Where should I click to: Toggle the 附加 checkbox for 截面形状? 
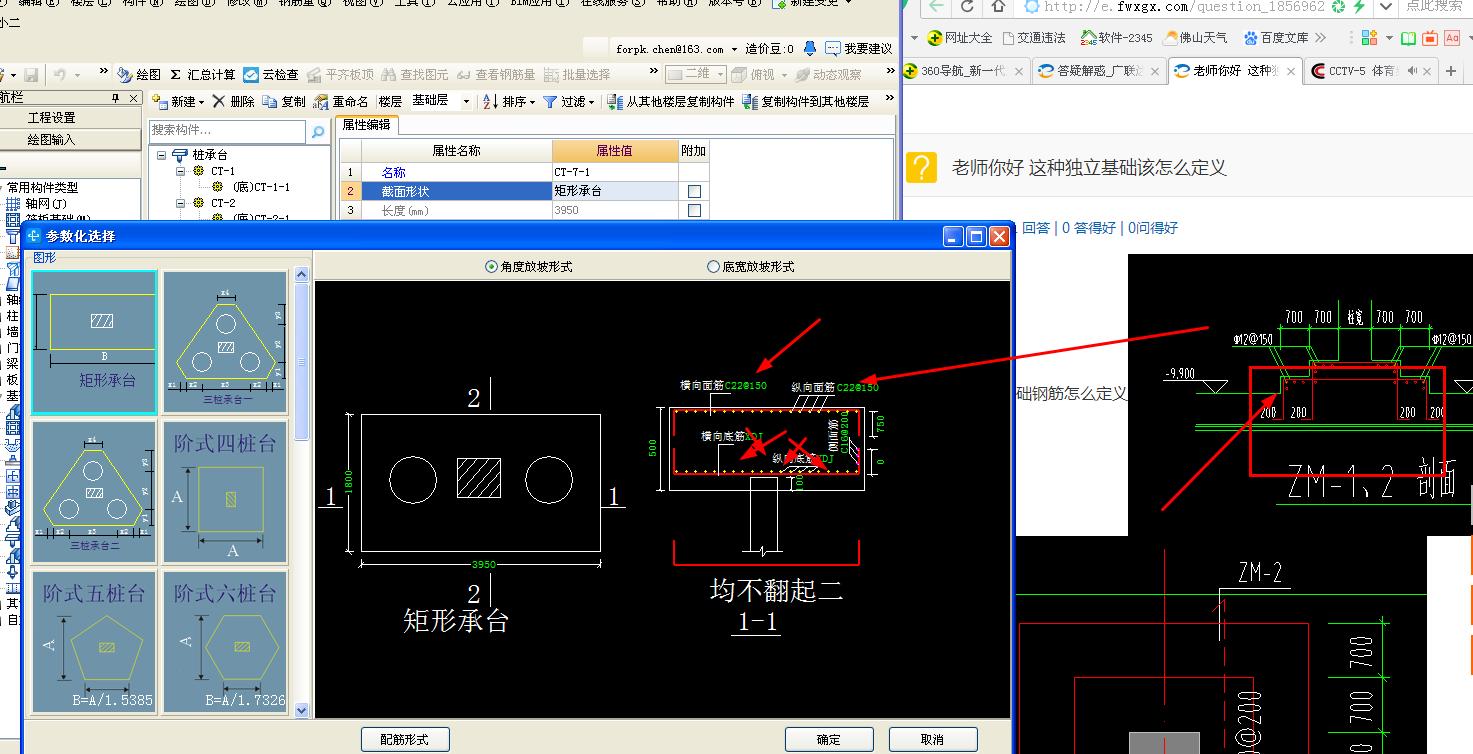click(694, 191)
